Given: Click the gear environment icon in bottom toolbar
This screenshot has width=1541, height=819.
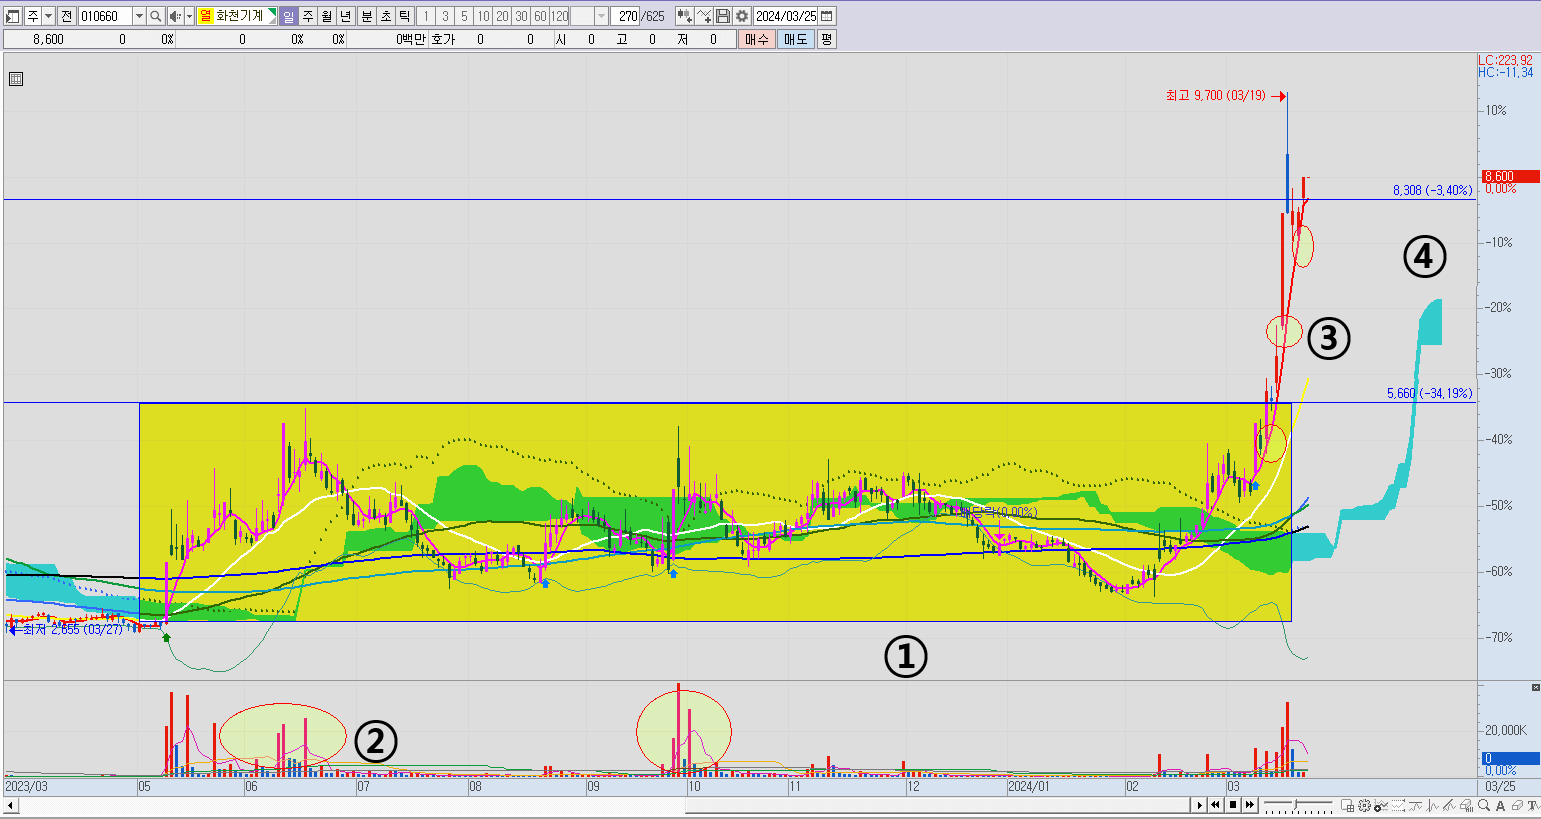Looking at the screenshot, I should click(1364, 805).
